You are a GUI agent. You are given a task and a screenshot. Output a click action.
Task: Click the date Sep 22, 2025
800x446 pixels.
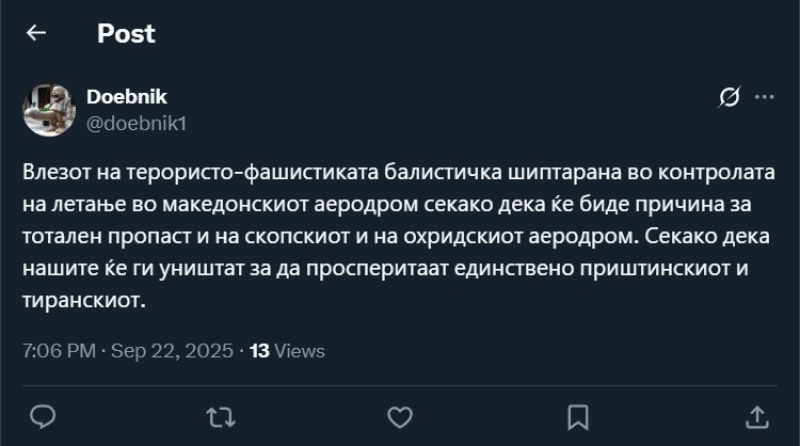pos(172,351)
